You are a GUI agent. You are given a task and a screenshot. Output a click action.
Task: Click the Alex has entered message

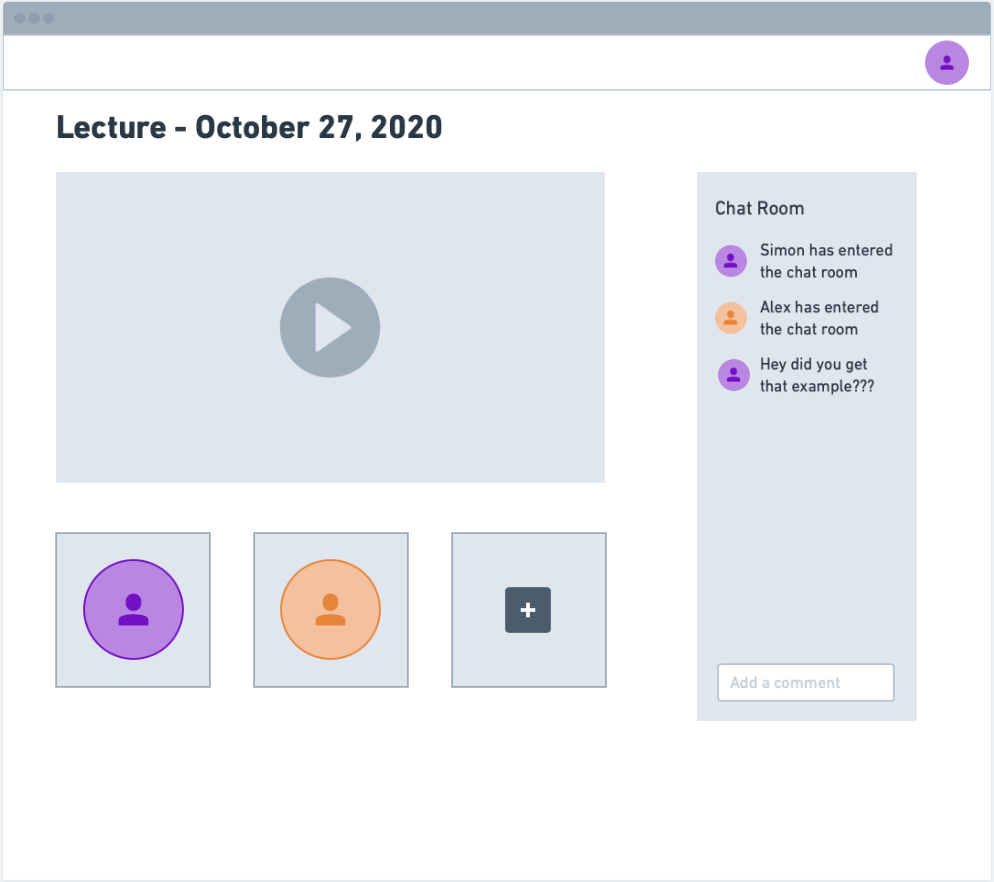point(820,318)
